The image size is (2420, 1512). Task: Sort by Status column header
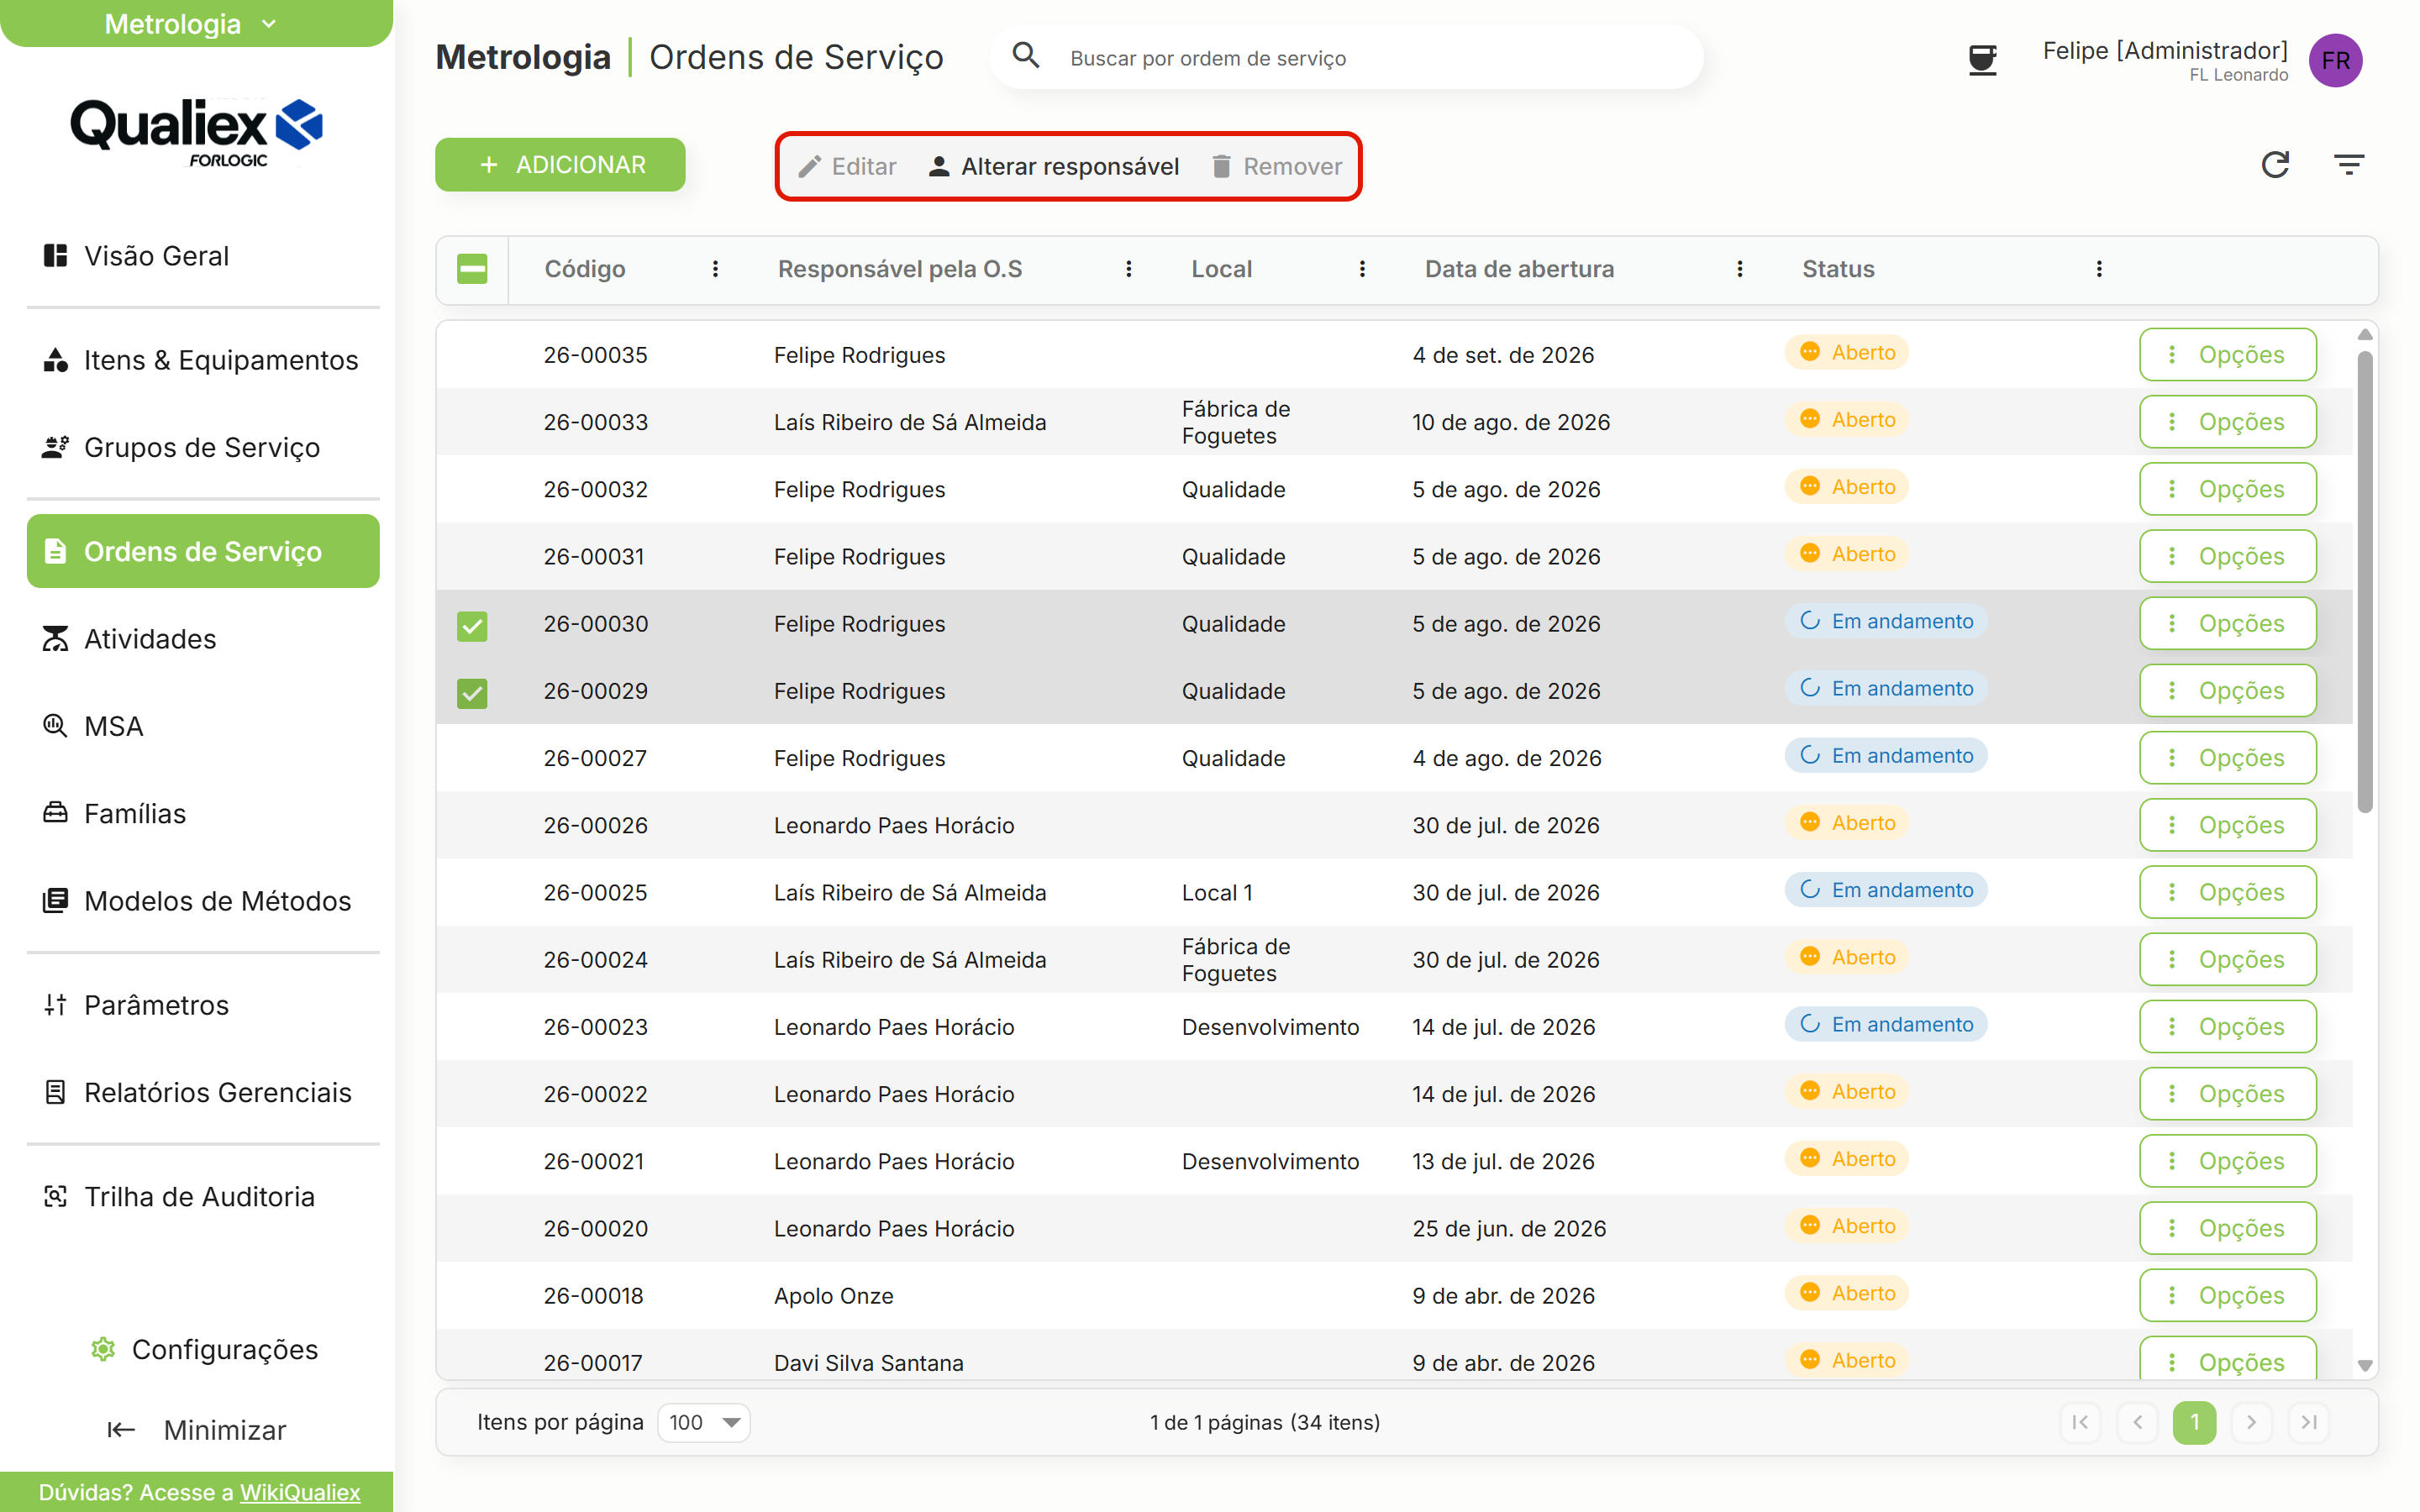tap(1838, 269)
